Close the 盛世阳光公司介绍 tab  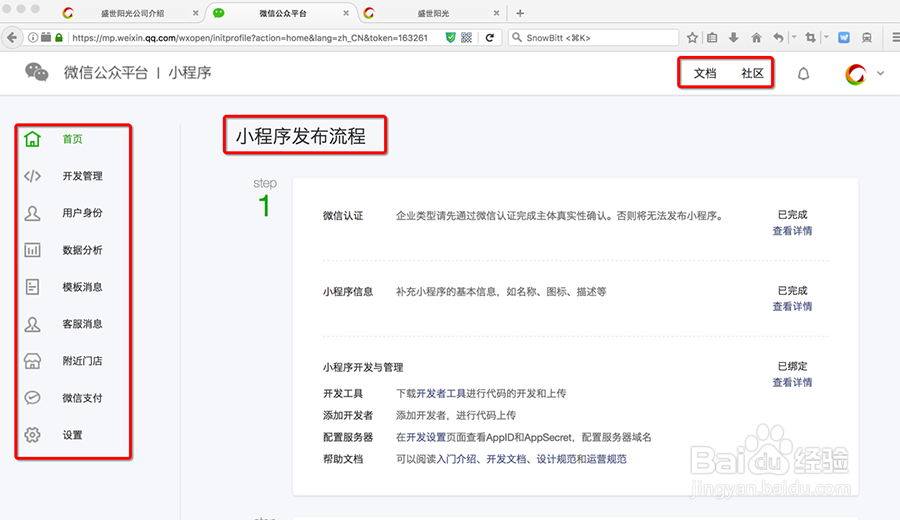pos(196,13)
